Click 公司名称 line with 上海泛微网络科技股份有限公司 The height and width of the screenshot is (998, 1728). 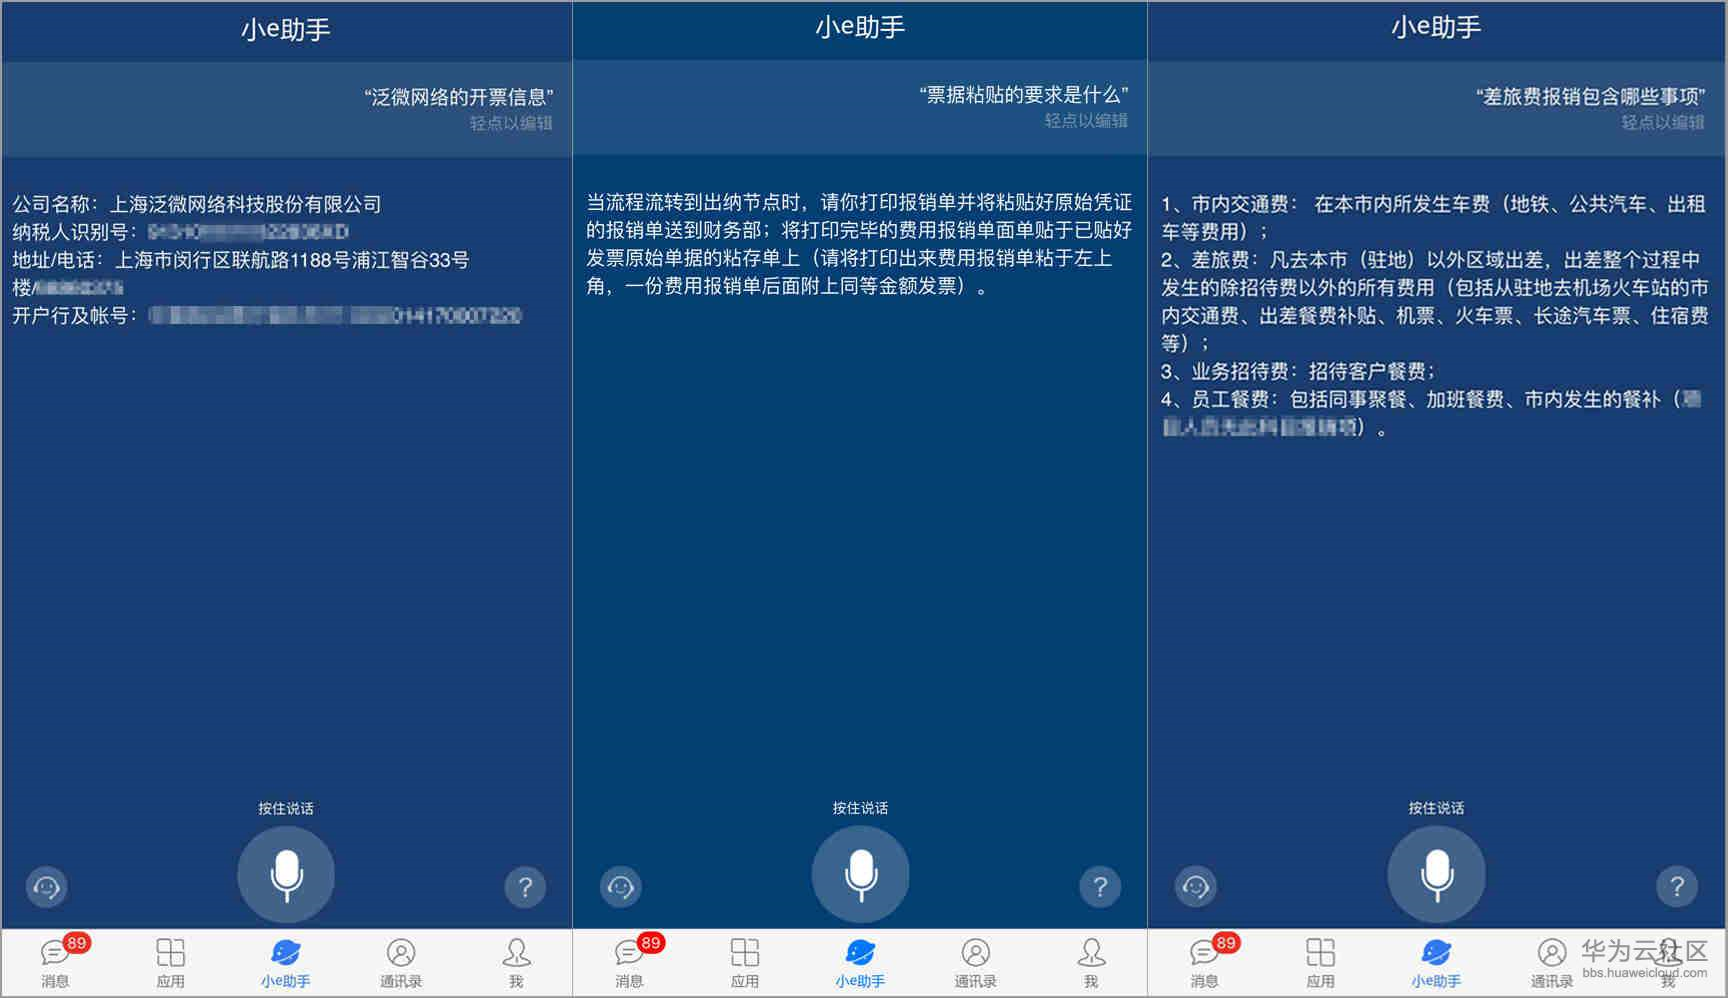[197, 204]
